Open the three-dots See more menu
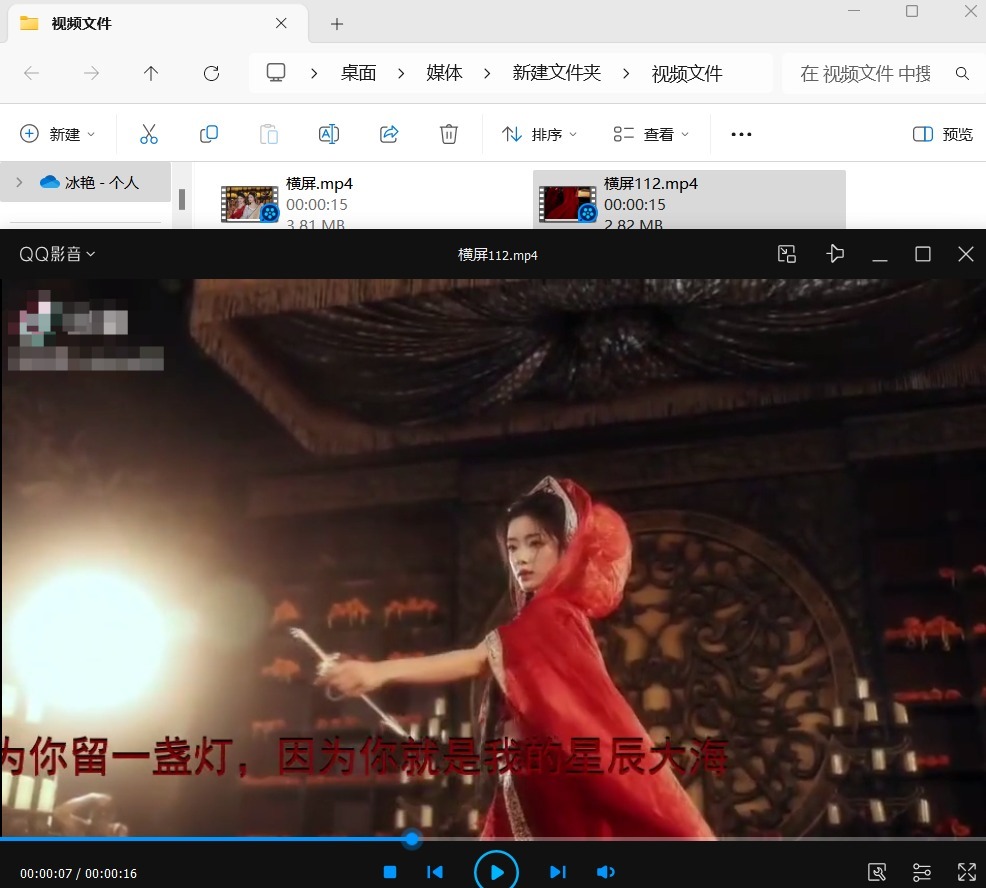 (x=741, y=134)
